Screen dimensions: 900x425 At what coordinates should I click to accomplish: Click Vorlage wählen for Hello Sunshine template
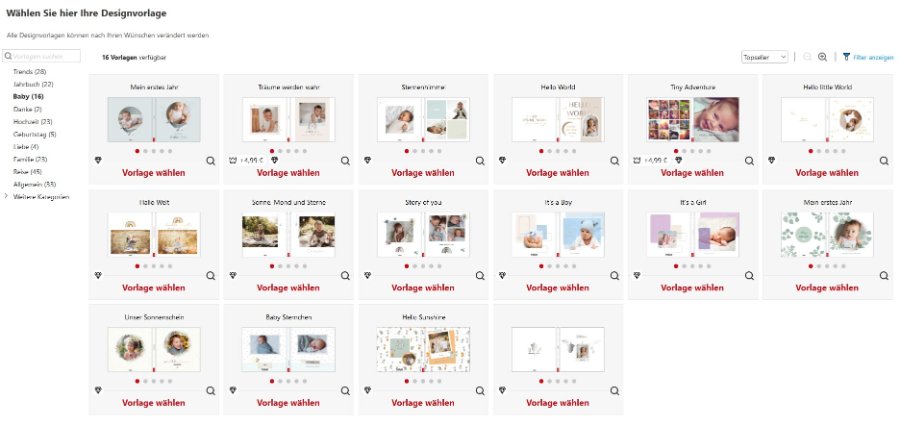point(423,403)
